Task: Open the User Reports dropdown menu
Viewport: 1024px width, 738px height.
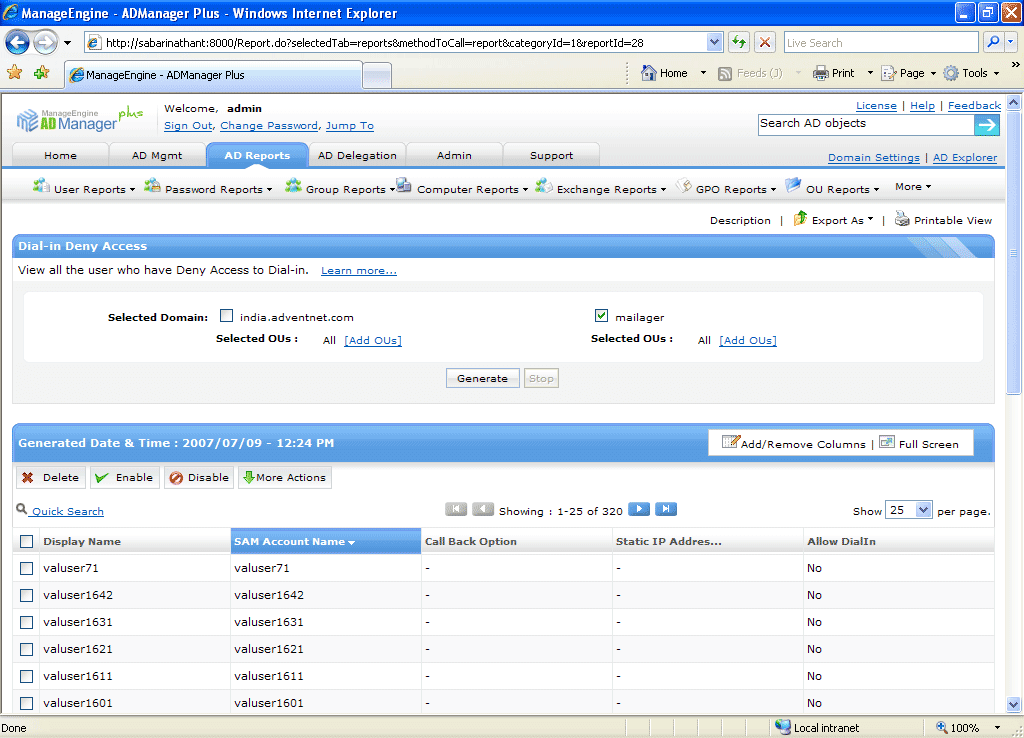Action: [84, 188]
